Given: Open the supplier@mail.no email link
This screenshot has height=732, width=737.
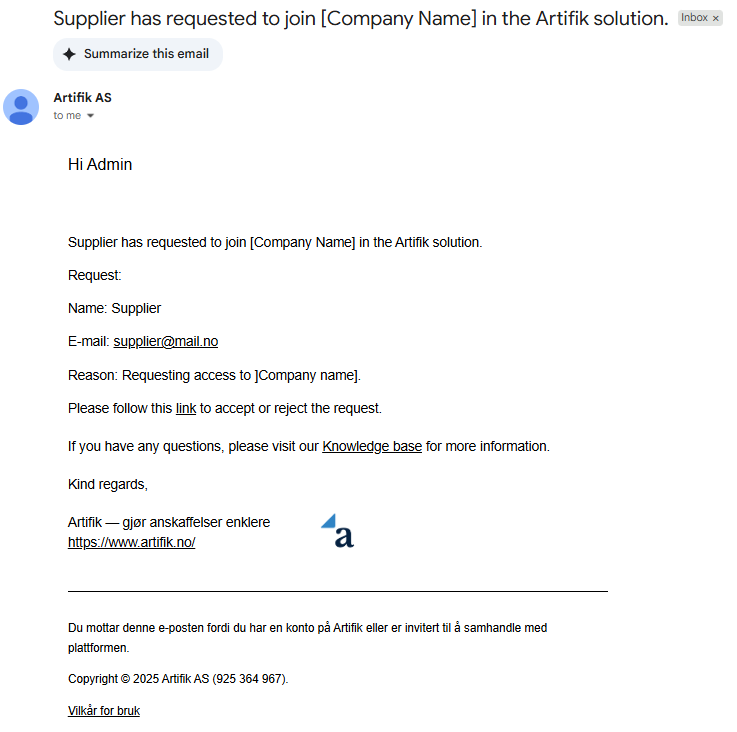Looking at the screenshot, I should 165,341.
